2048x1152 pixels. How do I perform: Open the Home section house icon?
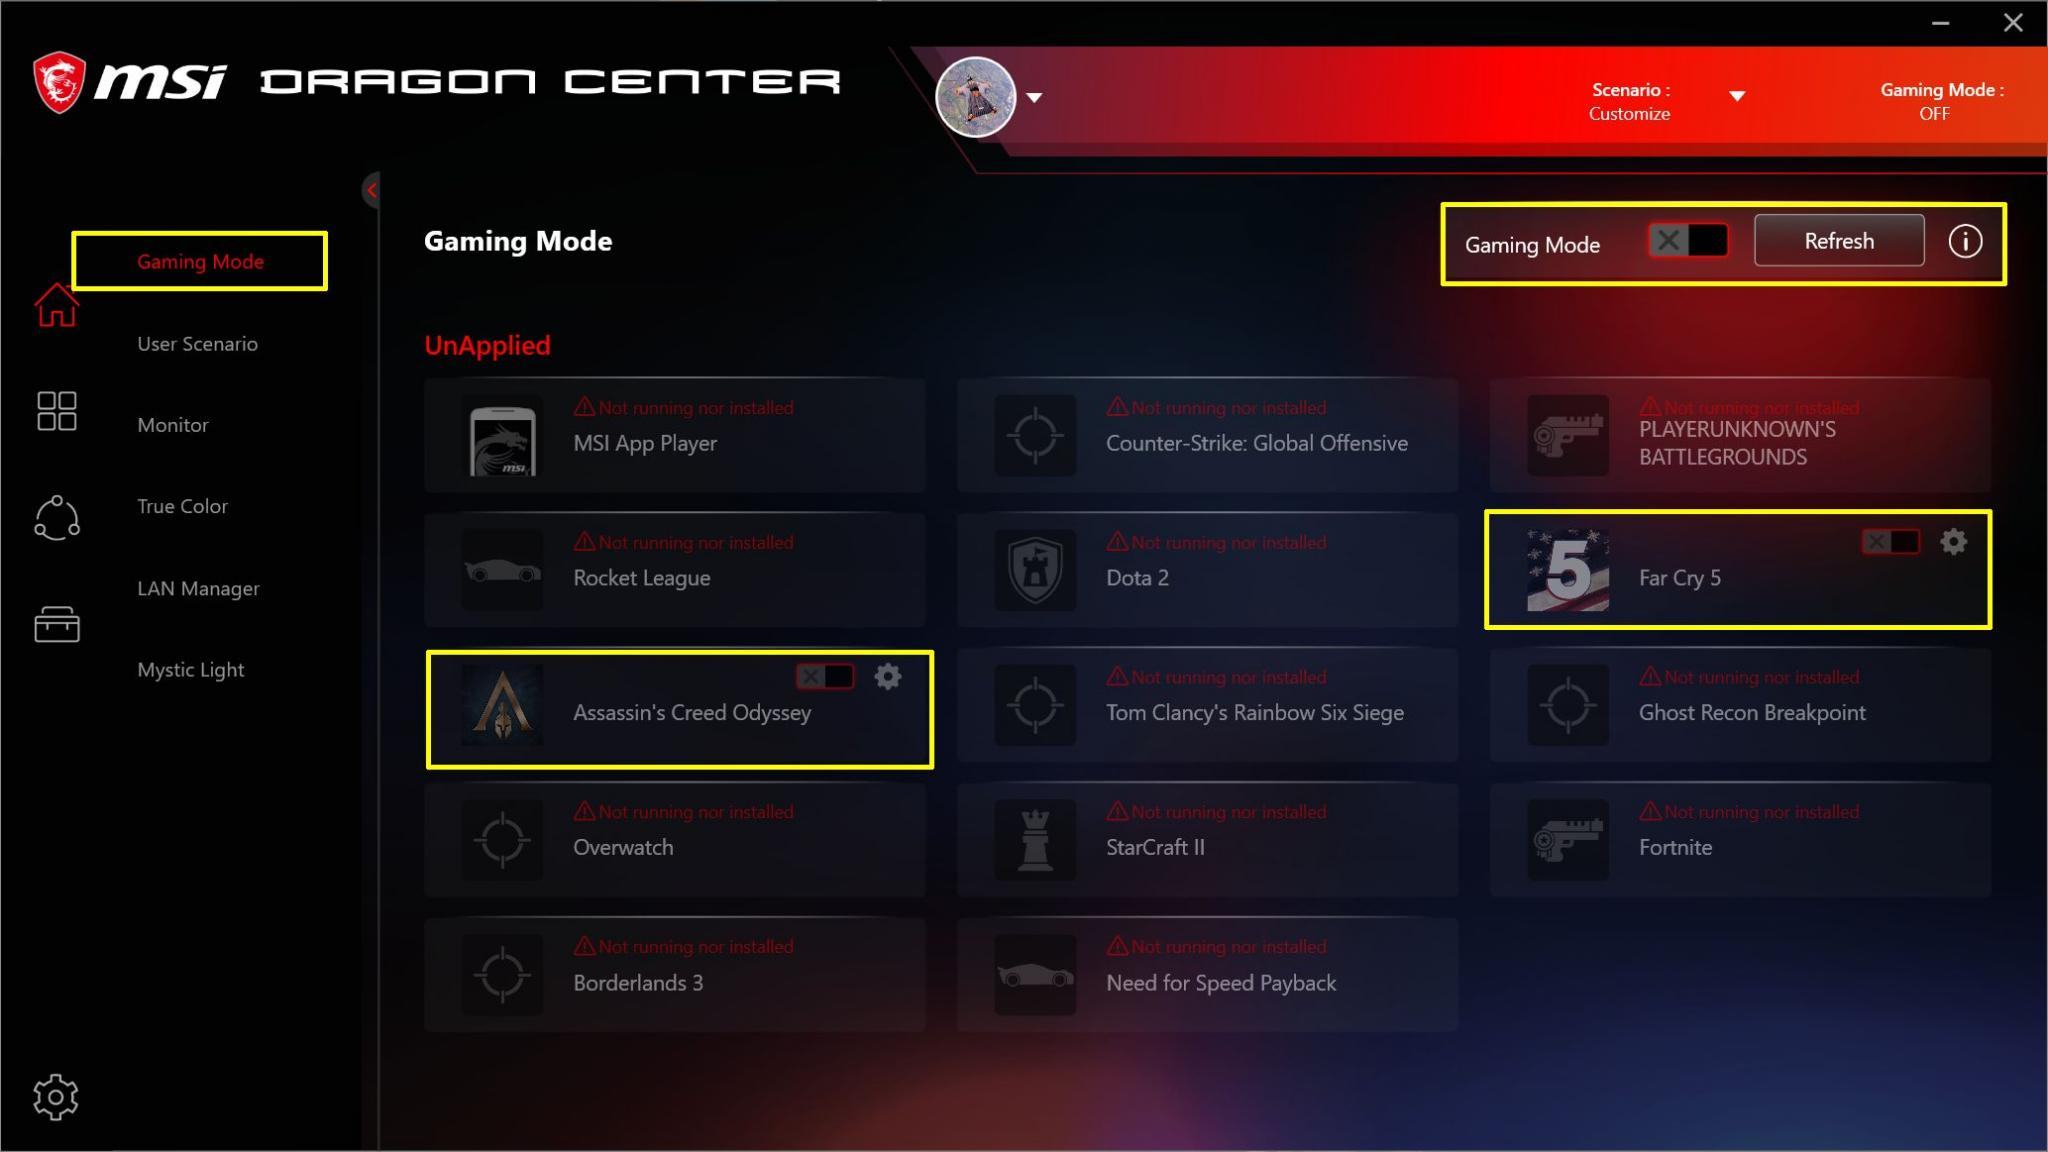(x=56, y=304)
